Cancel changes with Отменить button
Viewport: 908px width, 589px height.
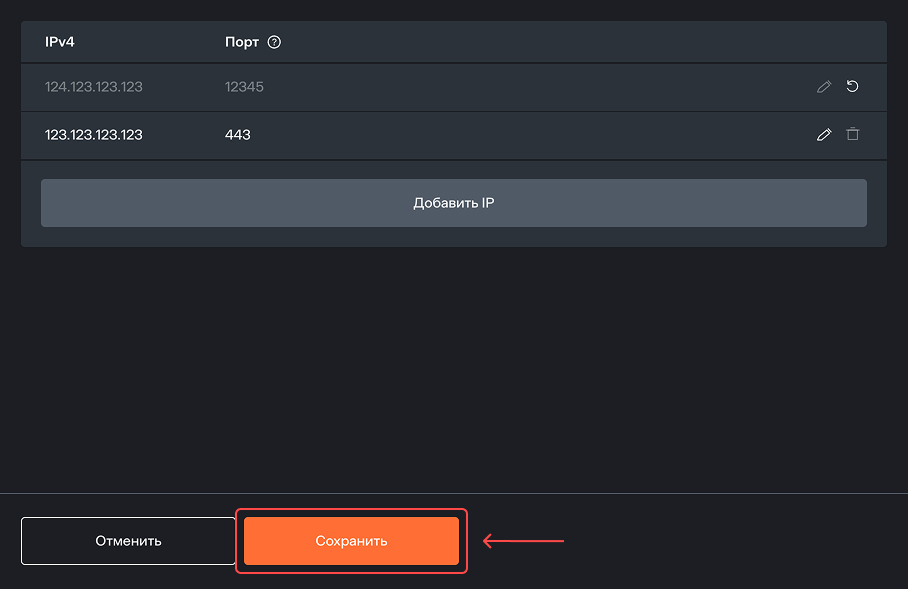click(128, 541)
